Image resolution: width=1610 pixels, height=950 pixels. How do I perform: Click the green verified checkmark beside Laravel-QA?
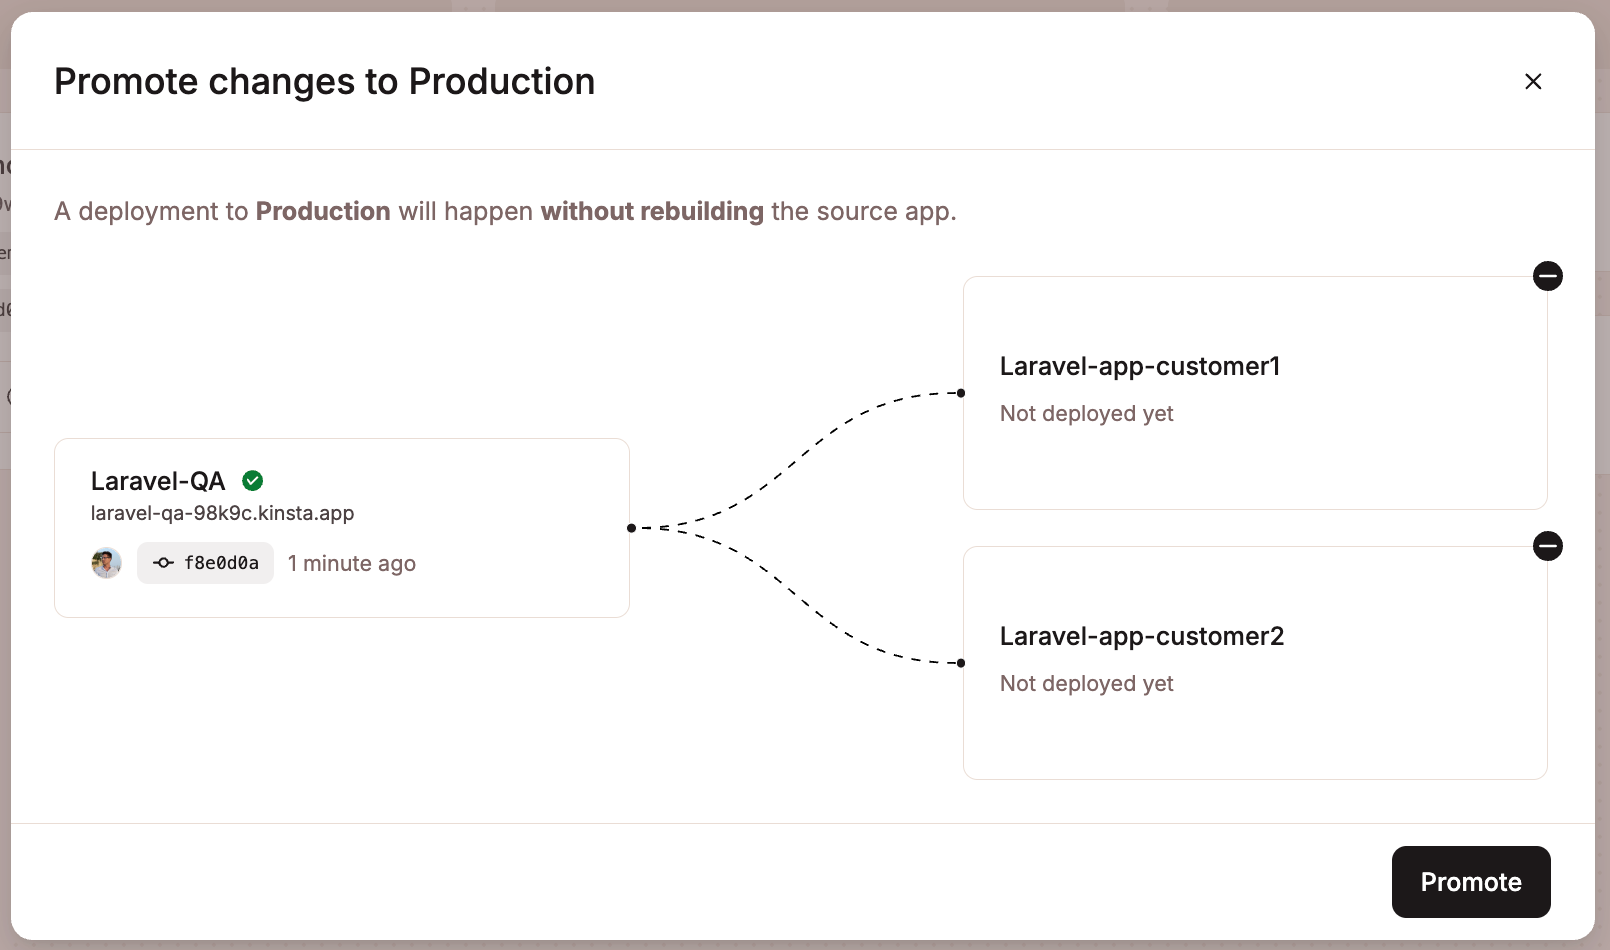click(x=252, y=481)
